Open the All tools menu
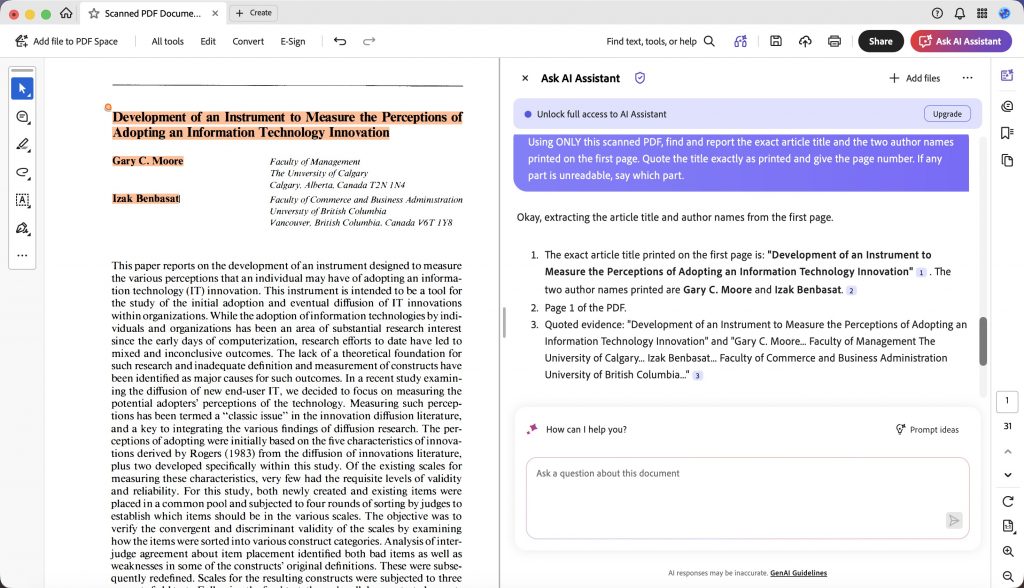 167,41
